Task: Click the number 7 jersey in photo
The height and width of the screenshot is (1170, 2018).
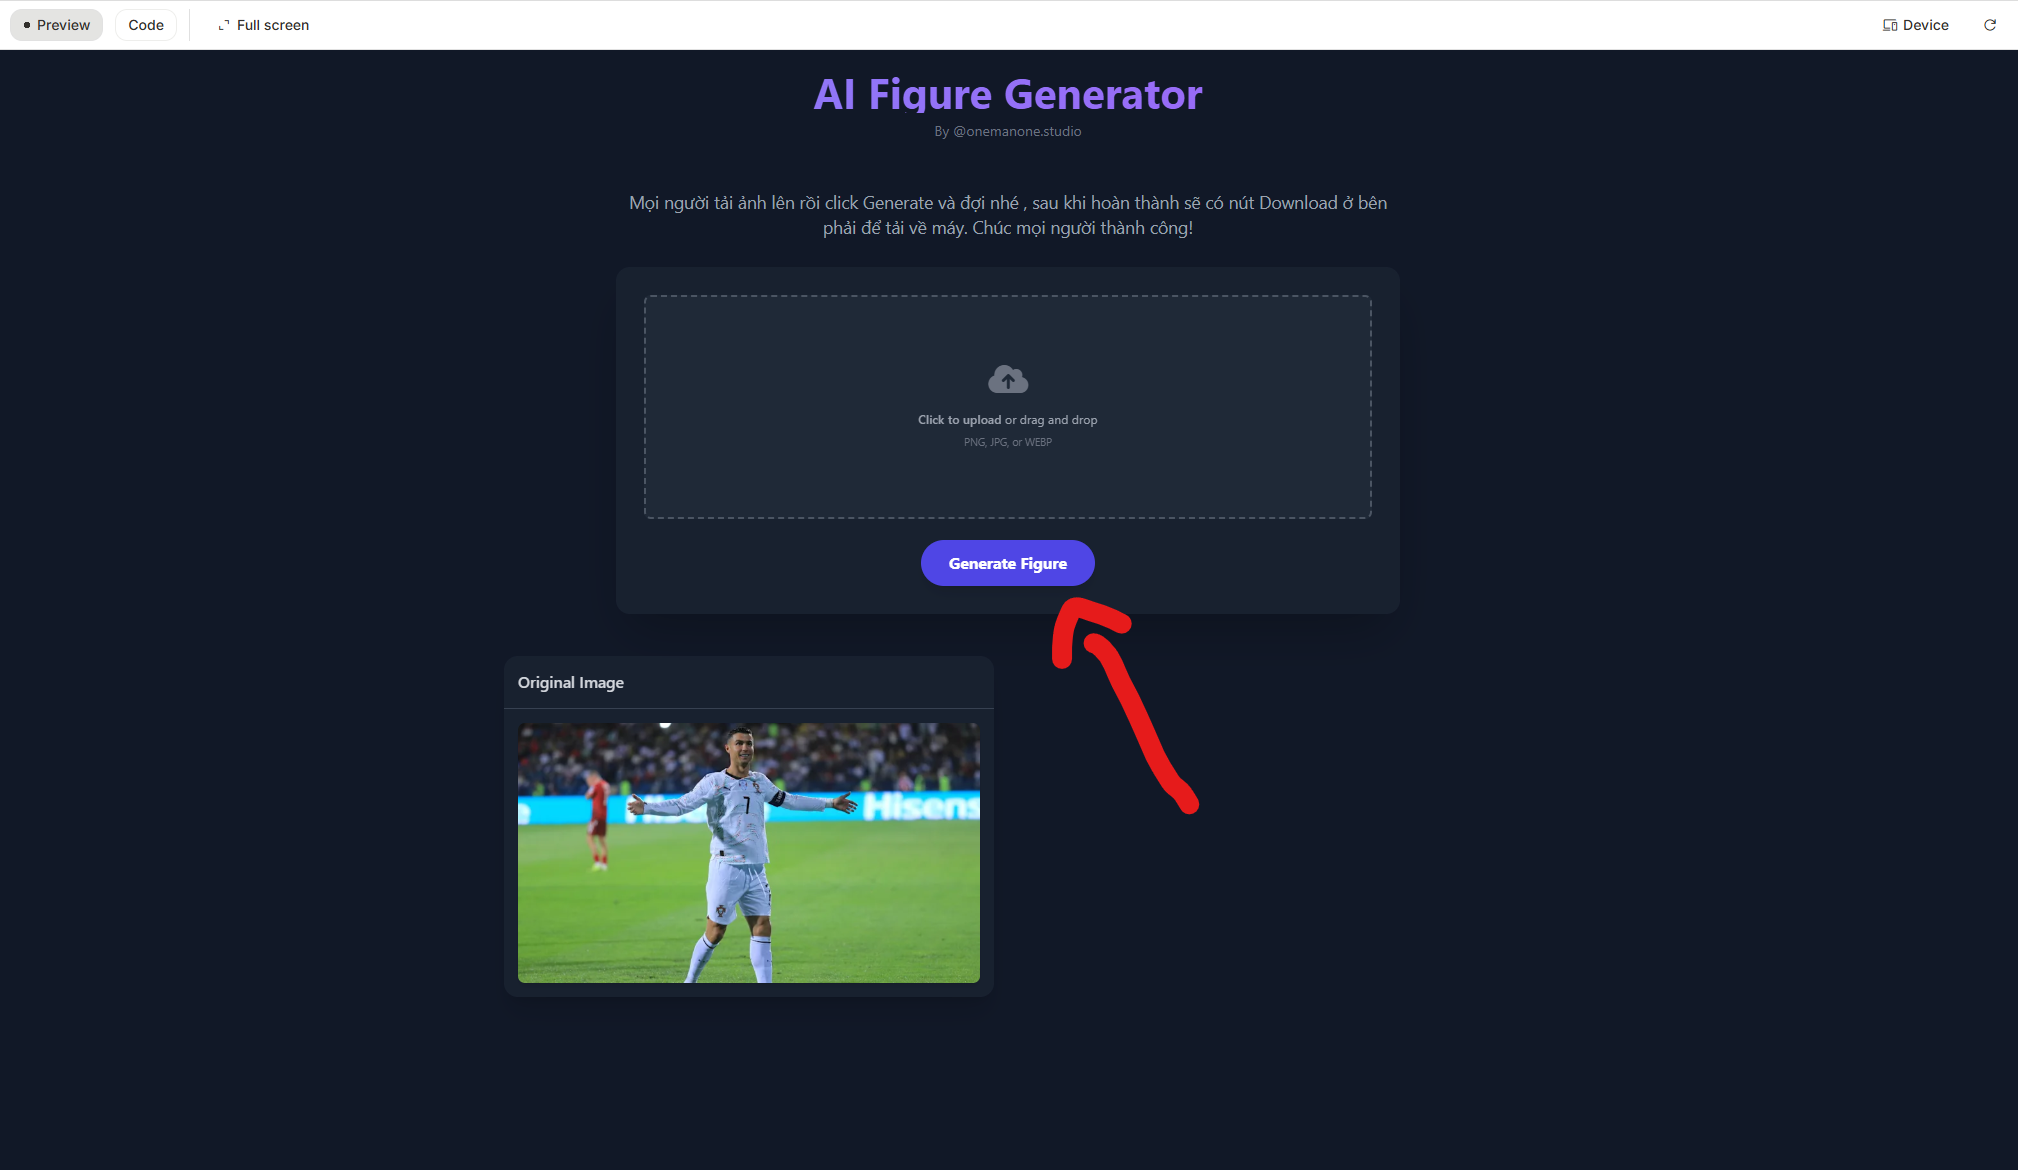Action: click(746, 805)
